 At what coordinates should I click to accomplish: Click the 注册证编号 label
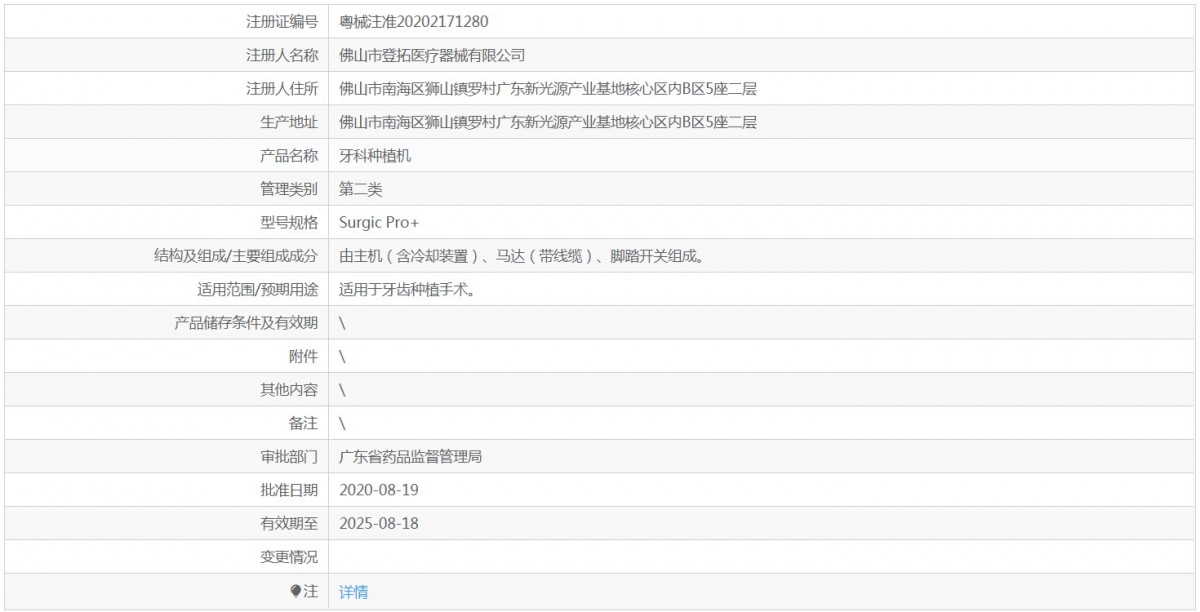point(282,21)
